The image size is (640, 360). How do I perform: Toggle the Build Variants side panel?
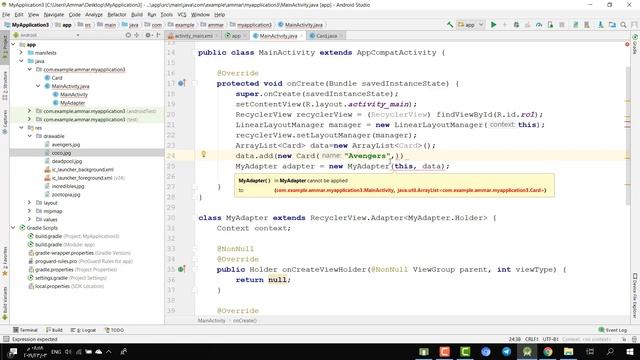[x=4, y=303]
